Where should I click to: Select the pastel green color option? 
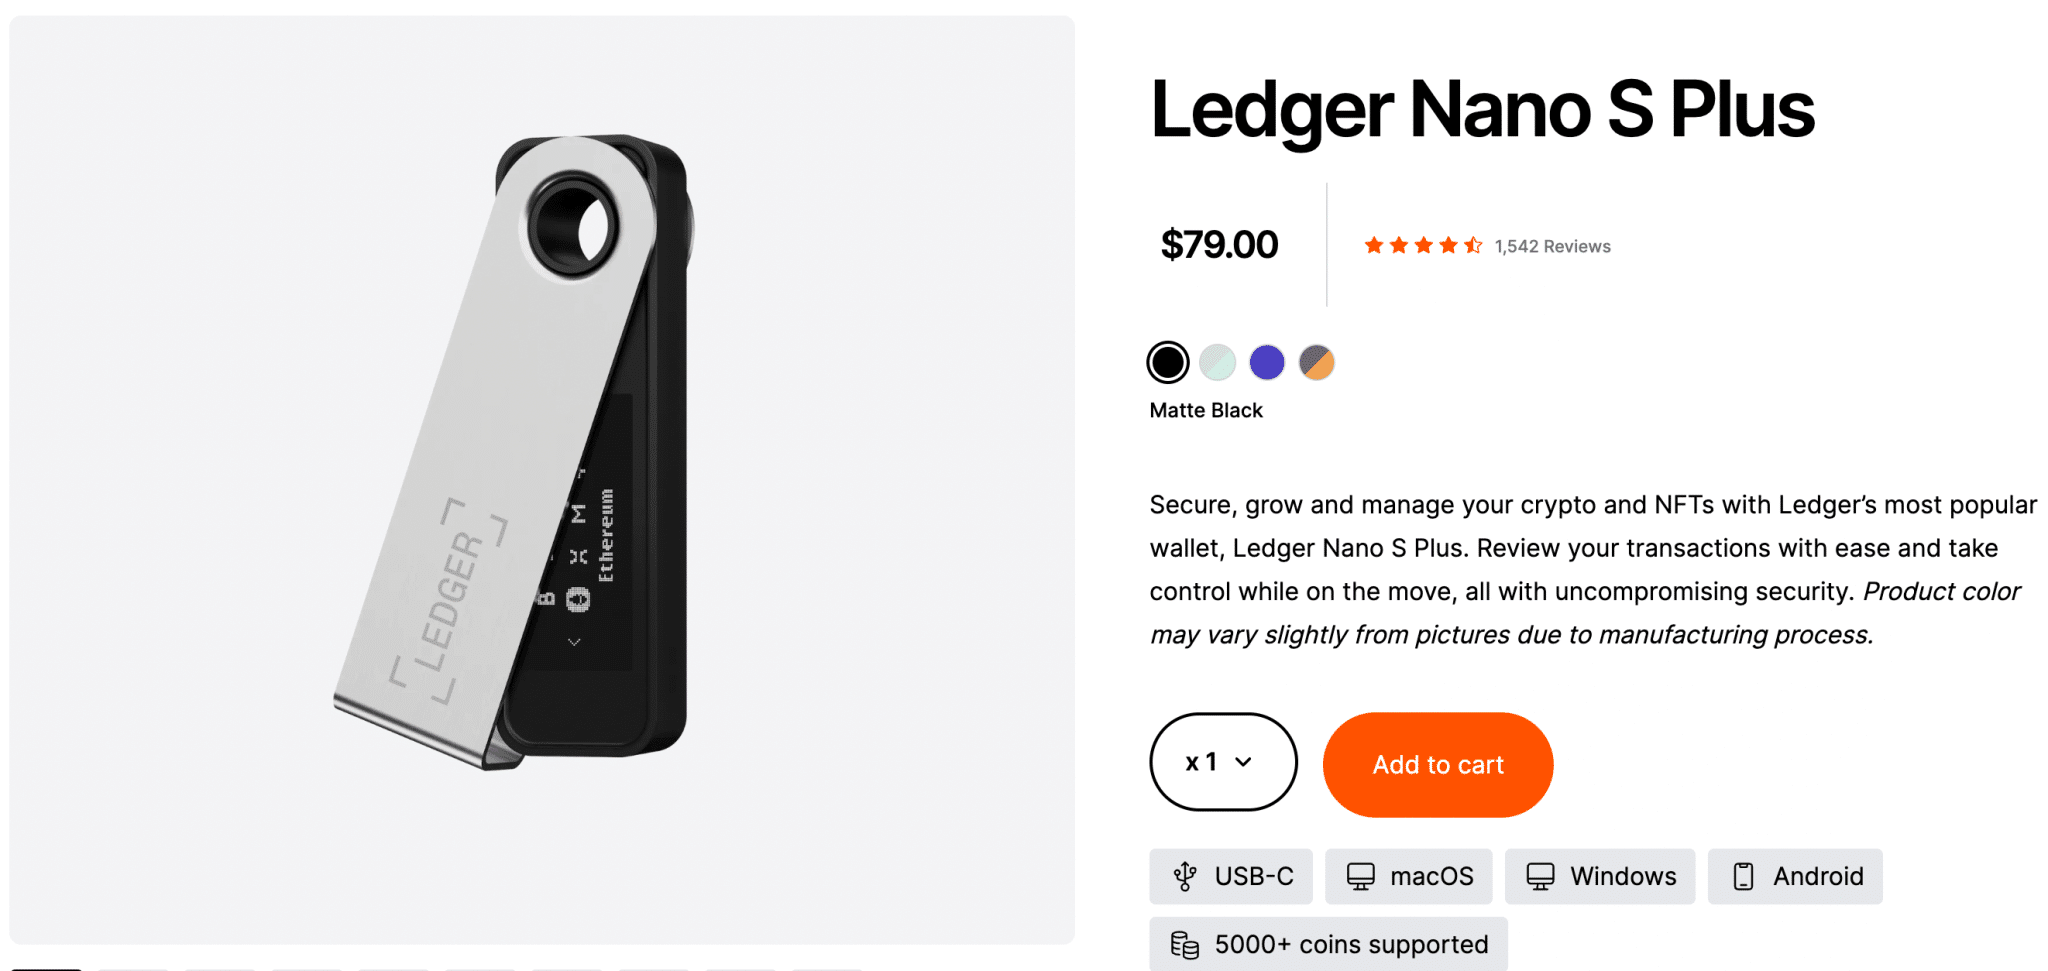pyautogui.click(x=1217, y=362)
